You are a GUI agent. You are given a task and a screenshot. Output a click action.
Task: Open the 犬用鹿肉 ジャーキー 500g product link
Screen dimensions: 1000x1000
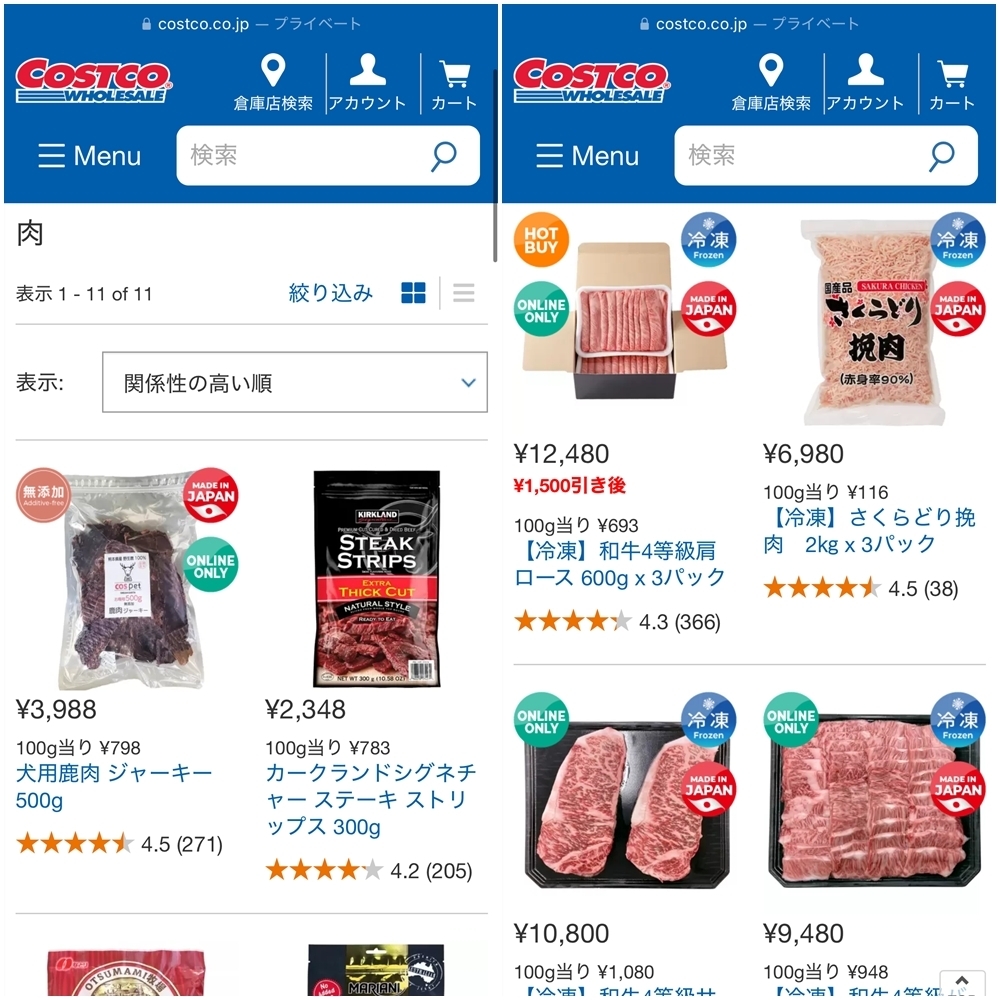114,786
